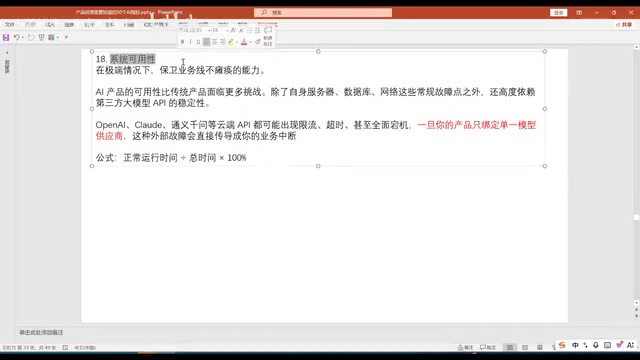
Task: Toggle the 备注 Notes button in status bar
Action: [465, 347]
